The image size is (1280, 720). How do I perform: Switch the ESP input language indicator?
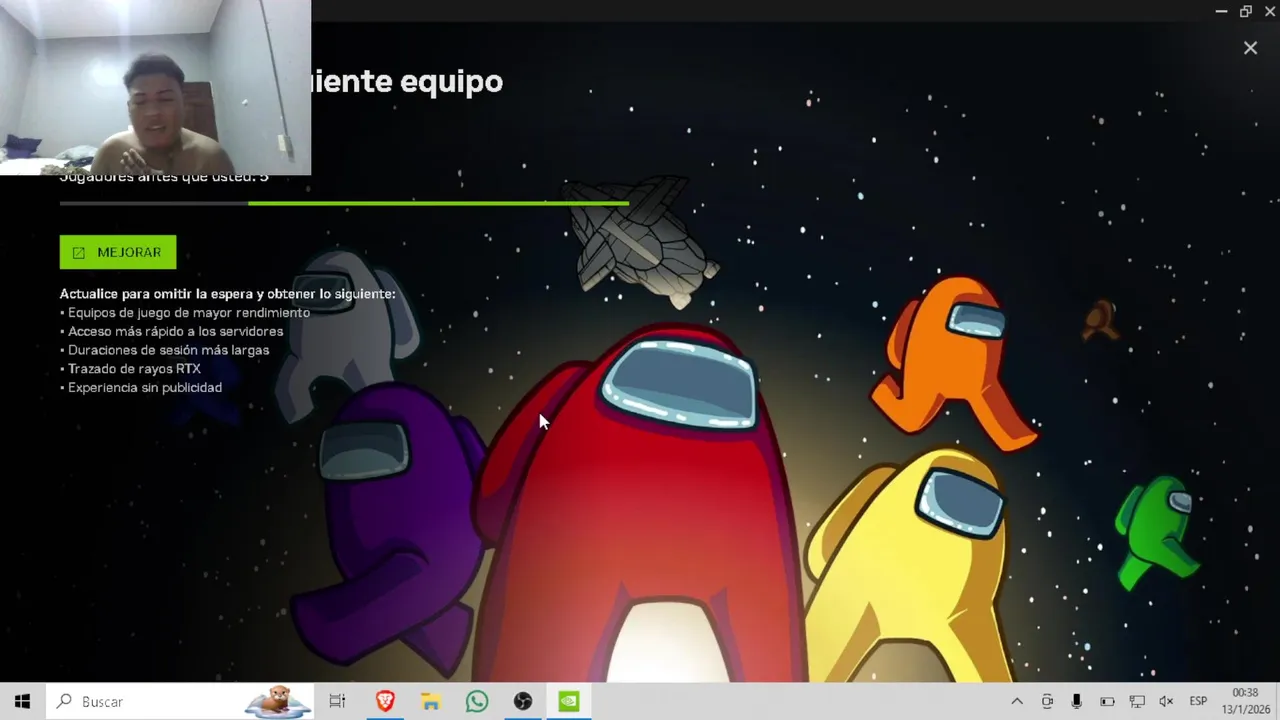[1198, 701]
